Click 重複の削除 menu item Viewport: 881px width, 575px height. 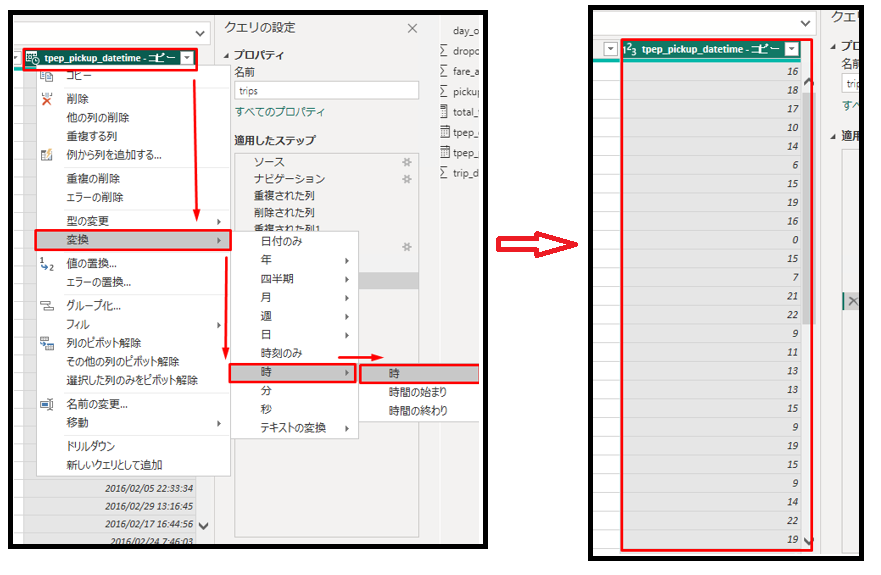click(93, 179)
